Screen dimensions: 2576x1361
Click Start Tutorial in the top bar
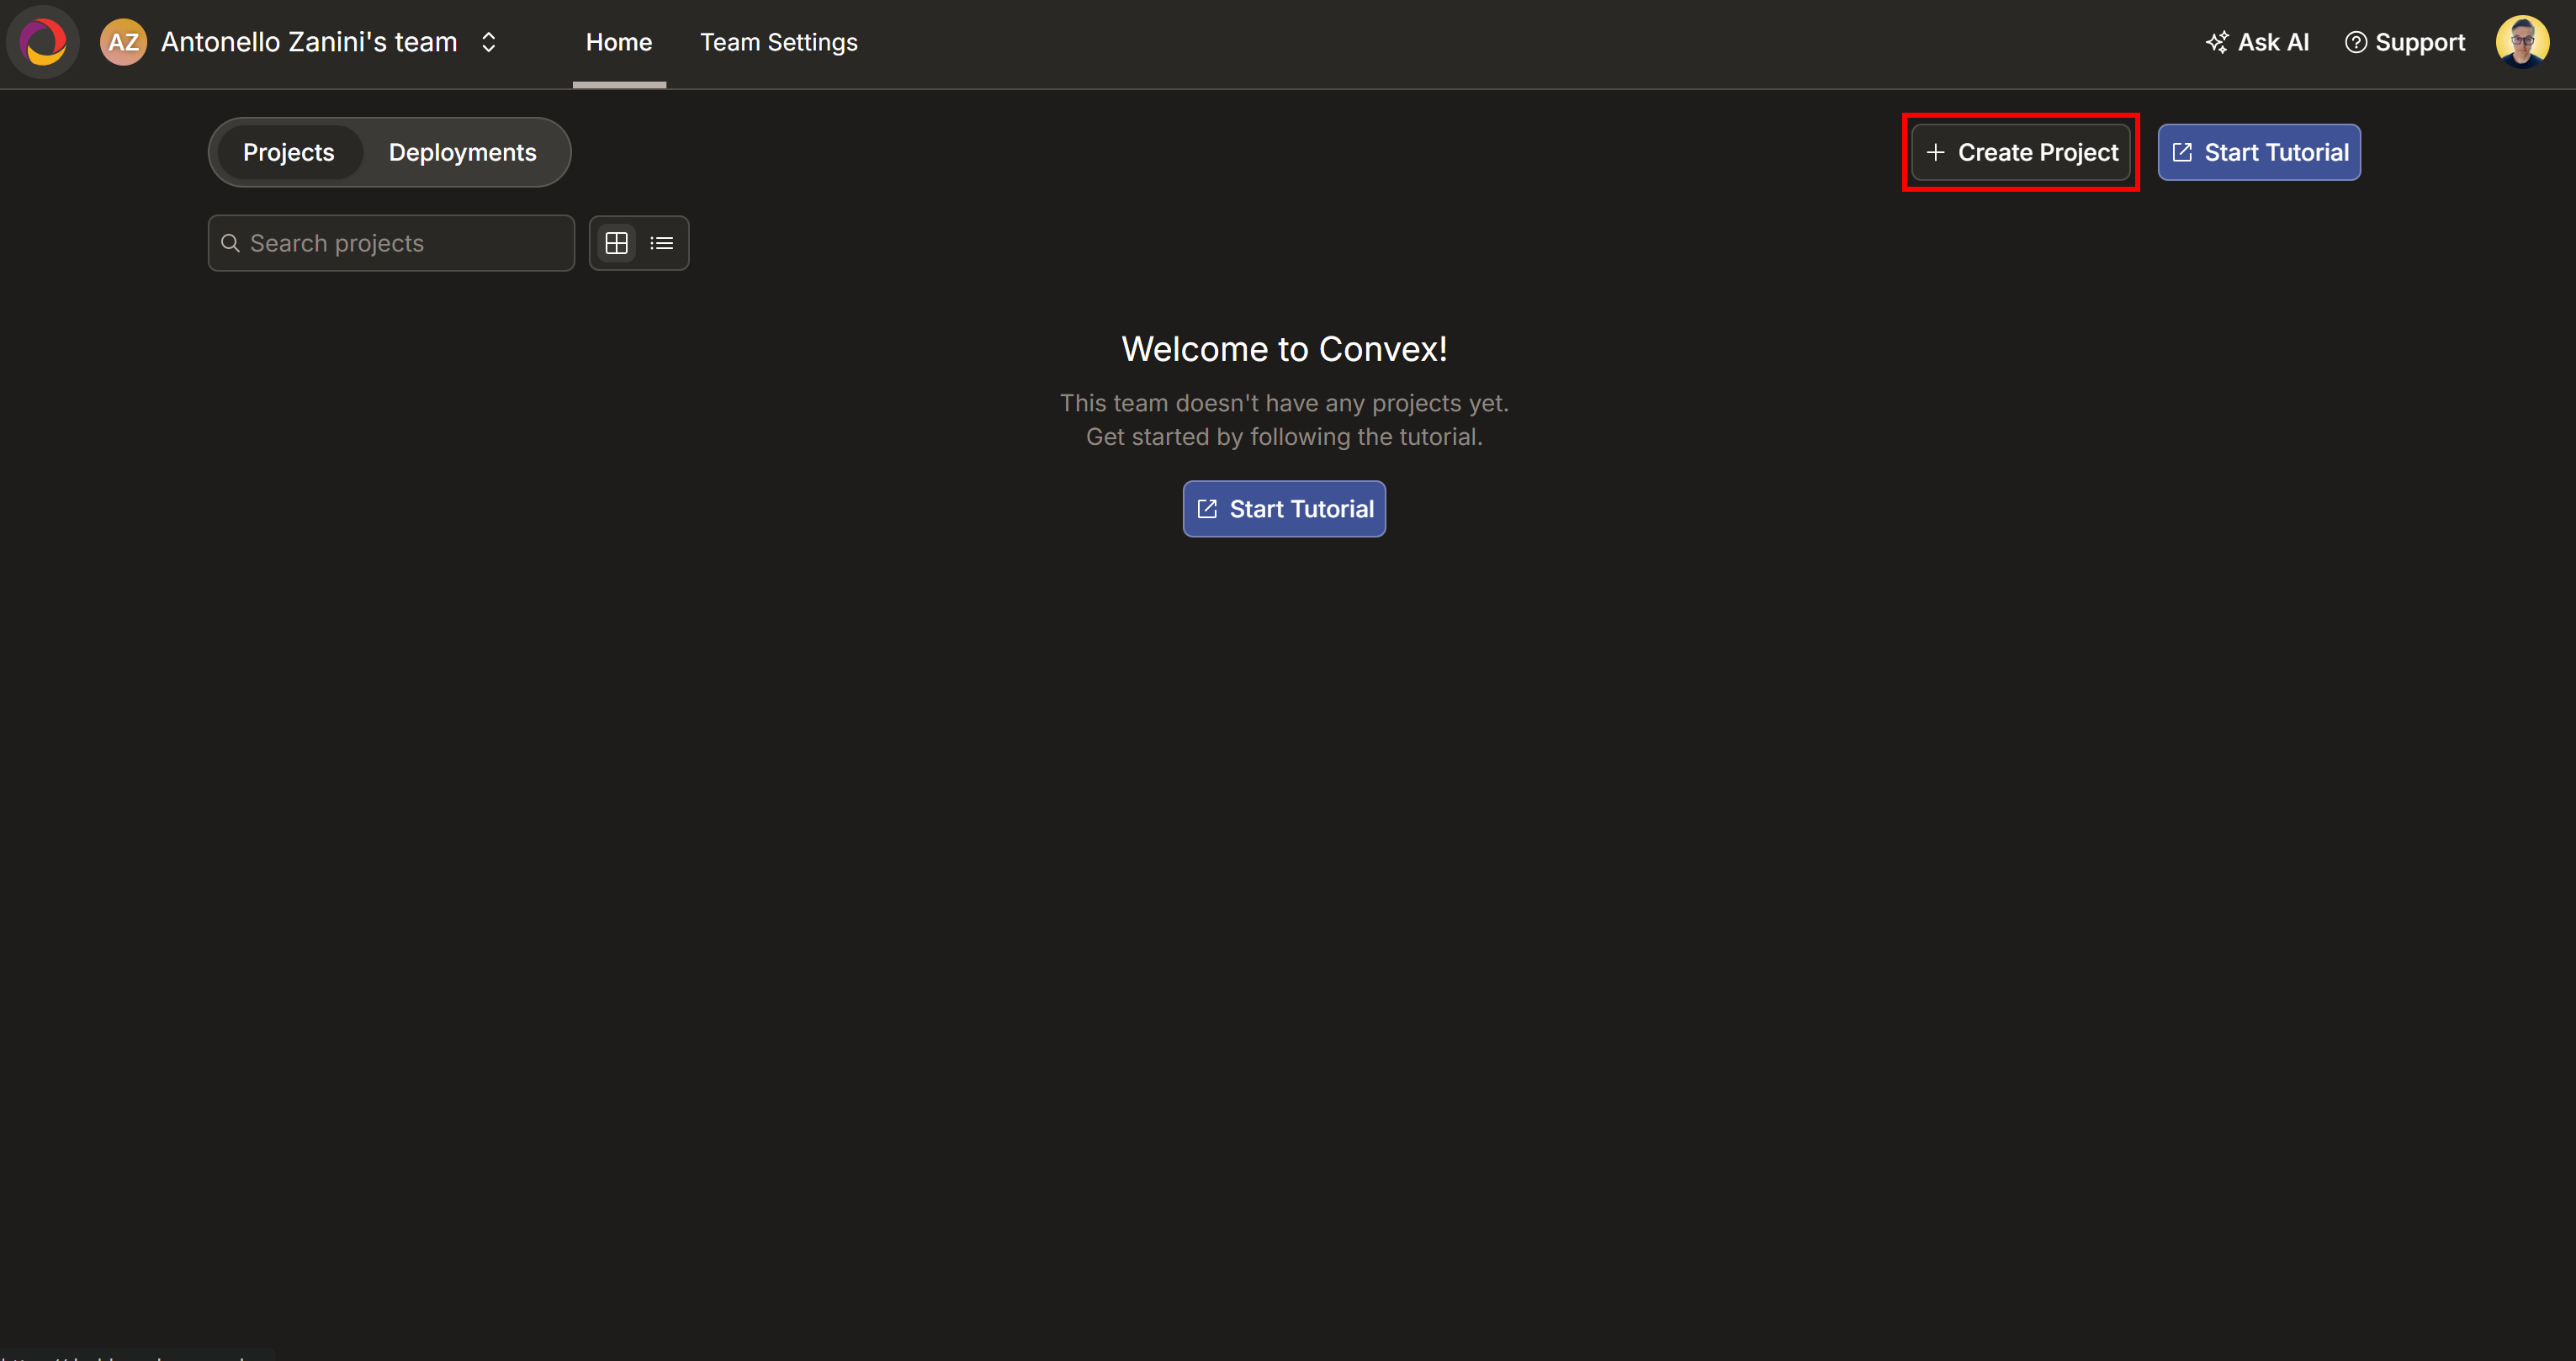point(2259,152)
